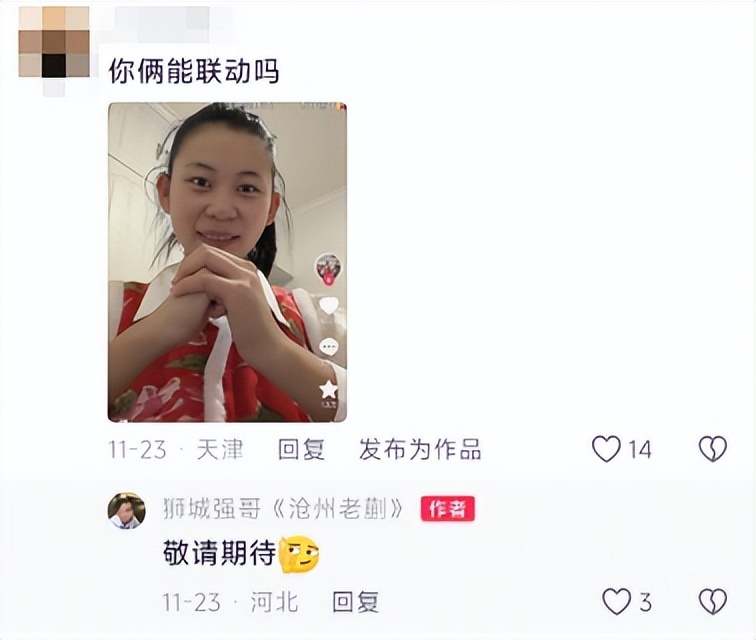This screenshot has height=640, width=756.
Task: Reply to the author's 敬请期待 comment
Action: pyautogui.click(x=355, y=602)
